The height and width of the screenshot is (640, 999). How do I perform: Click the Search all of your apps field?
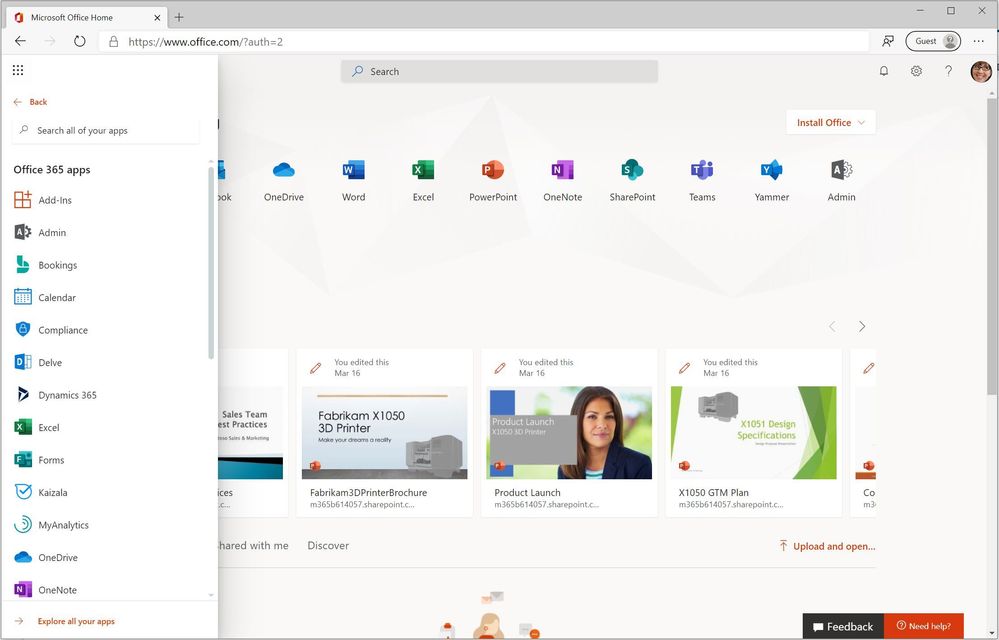(x=106, y=131)
